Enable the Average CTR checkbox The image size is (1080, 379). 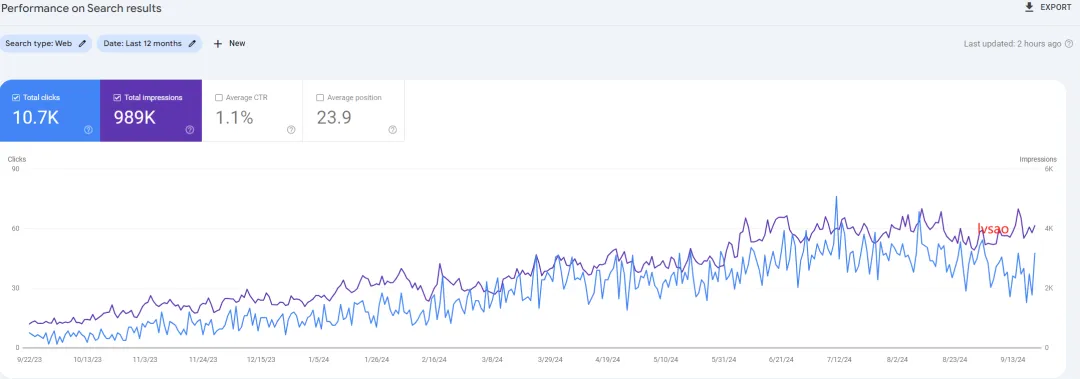pyautogui.click(x=219, y=98)
